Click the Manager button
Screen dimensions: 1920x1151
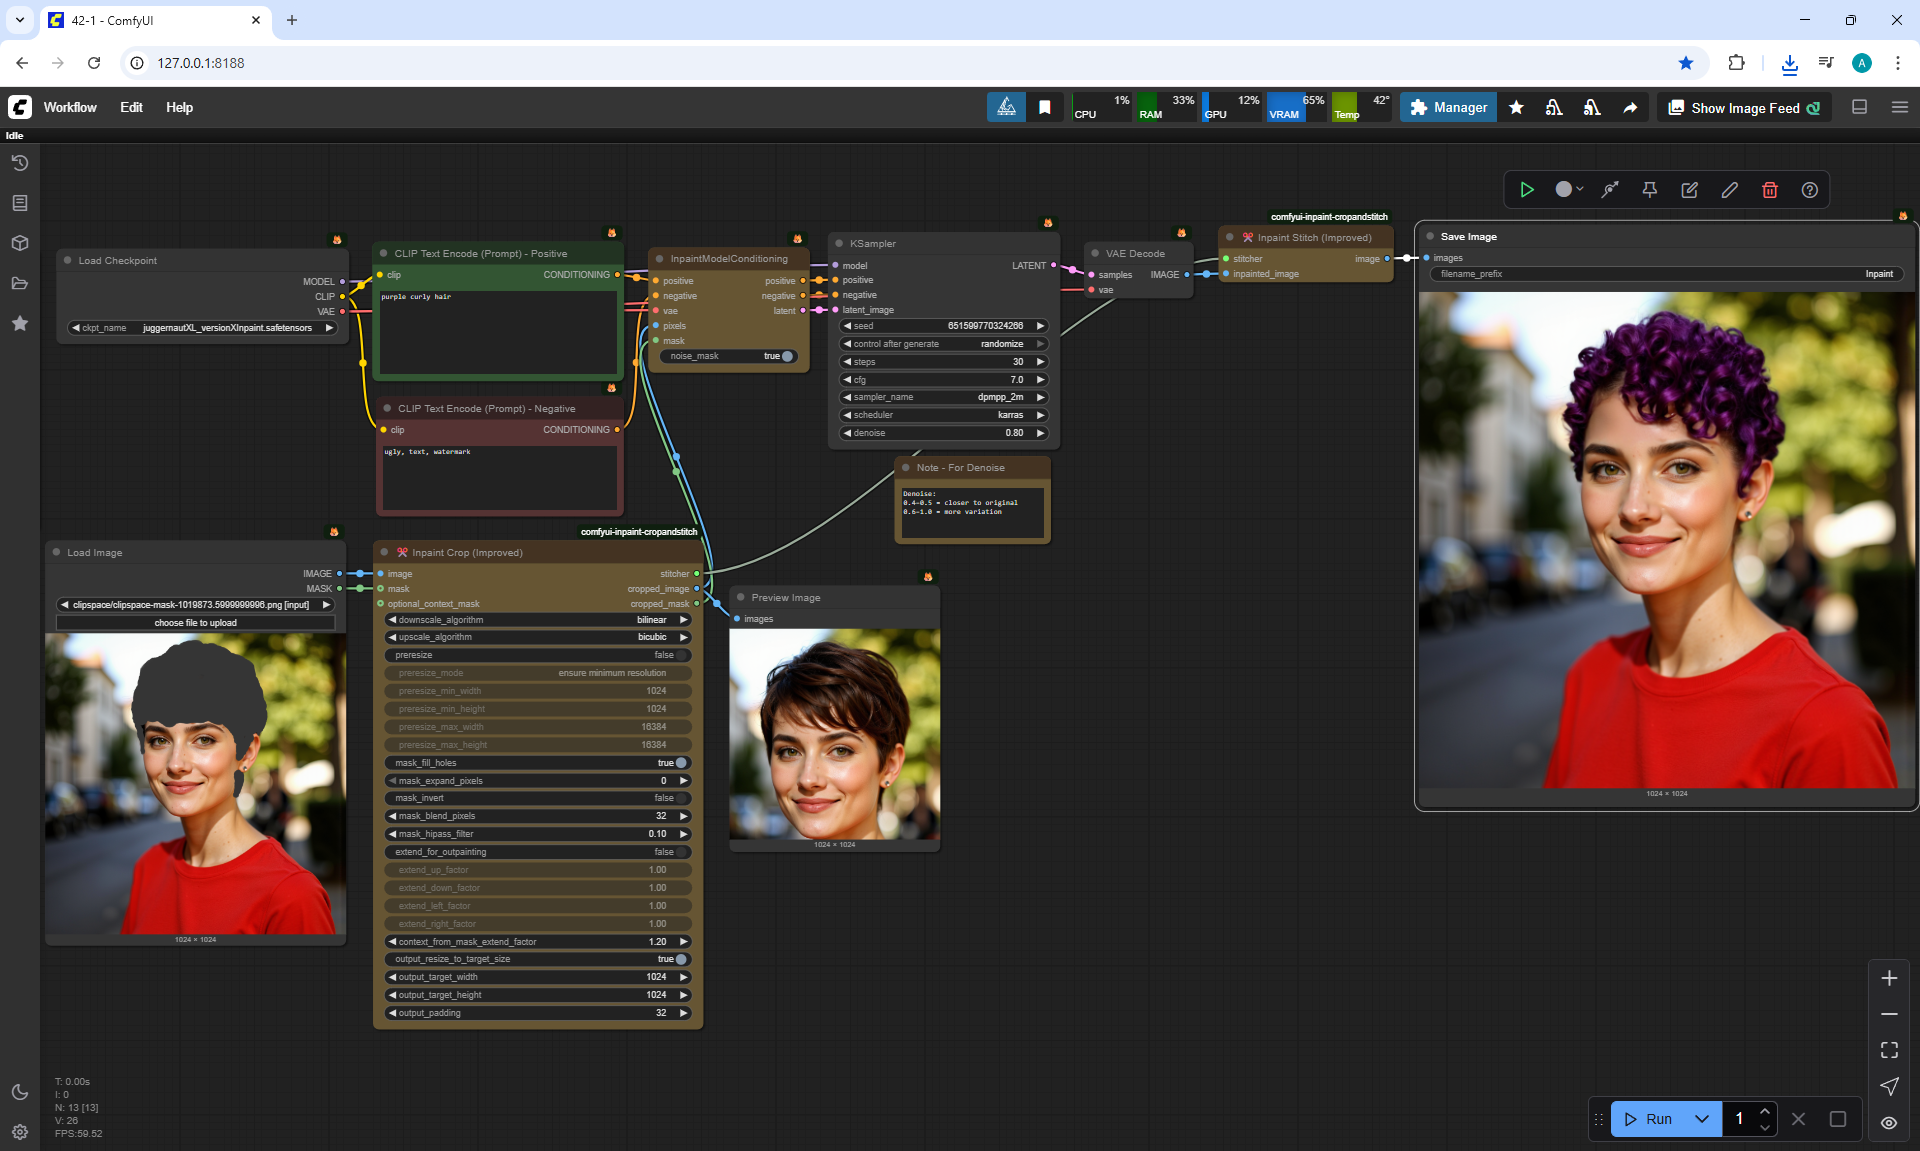[x=1448, y=108]
